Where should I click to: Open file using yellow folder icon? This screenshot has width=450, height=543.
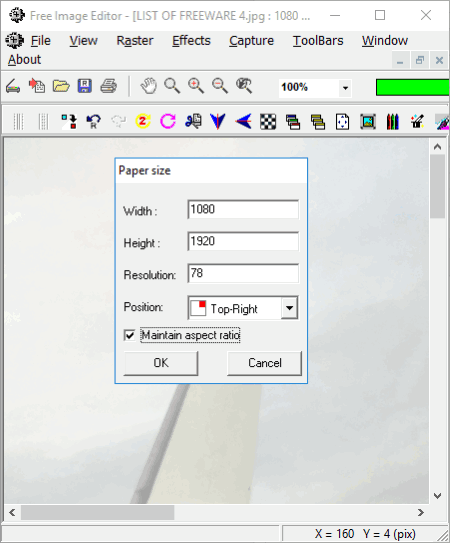point(61,86)
